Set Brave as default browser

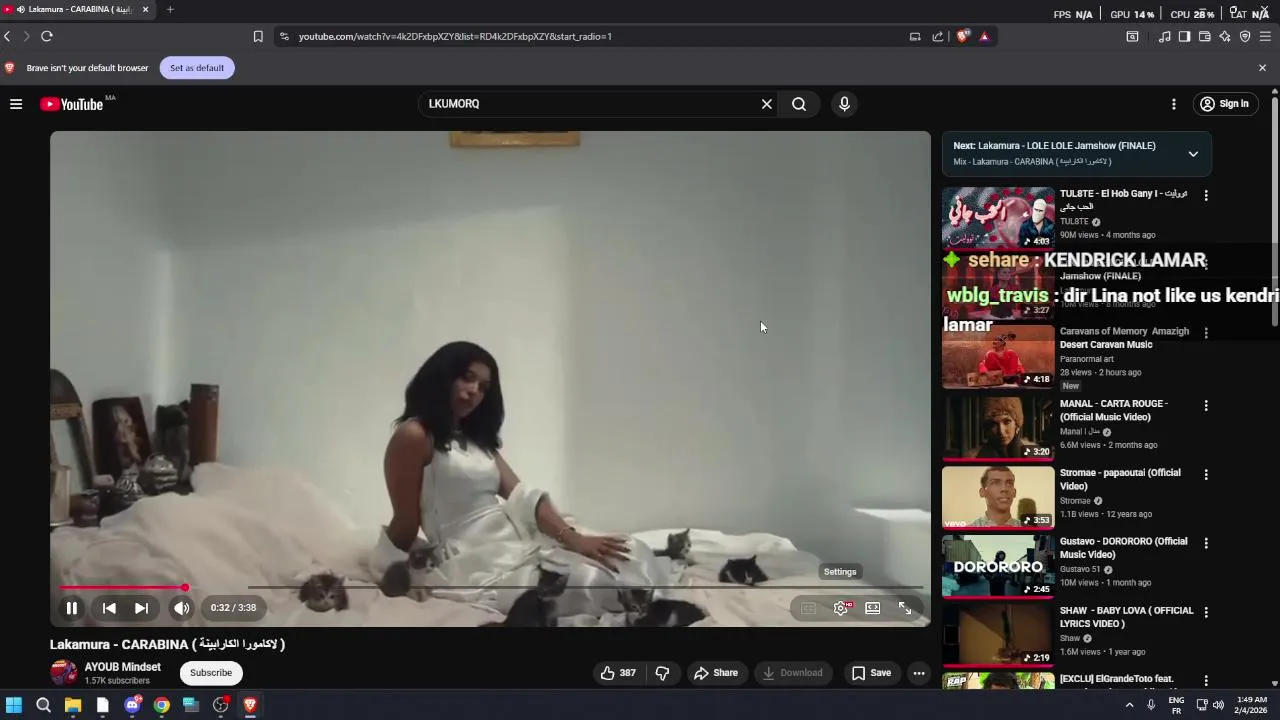tap(197, 68)
